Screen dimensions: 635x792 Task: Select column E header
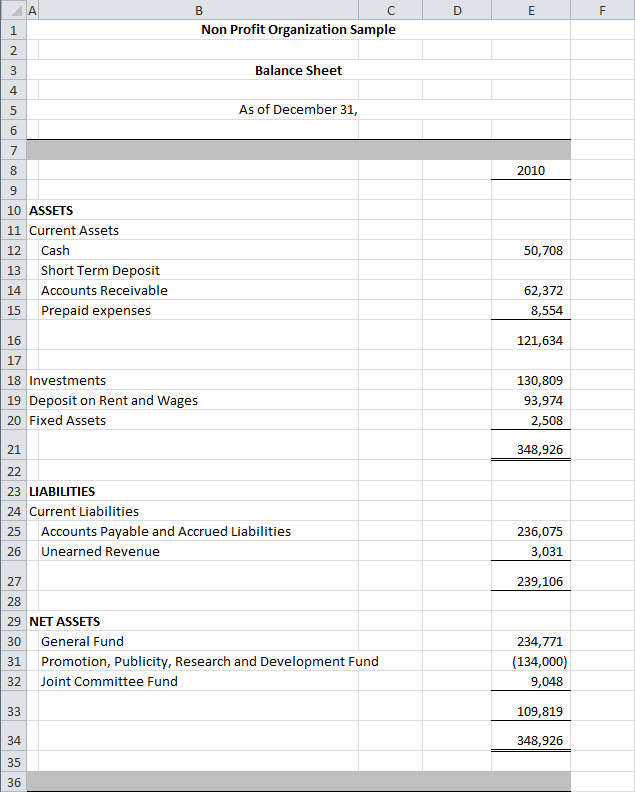point(530,10)
